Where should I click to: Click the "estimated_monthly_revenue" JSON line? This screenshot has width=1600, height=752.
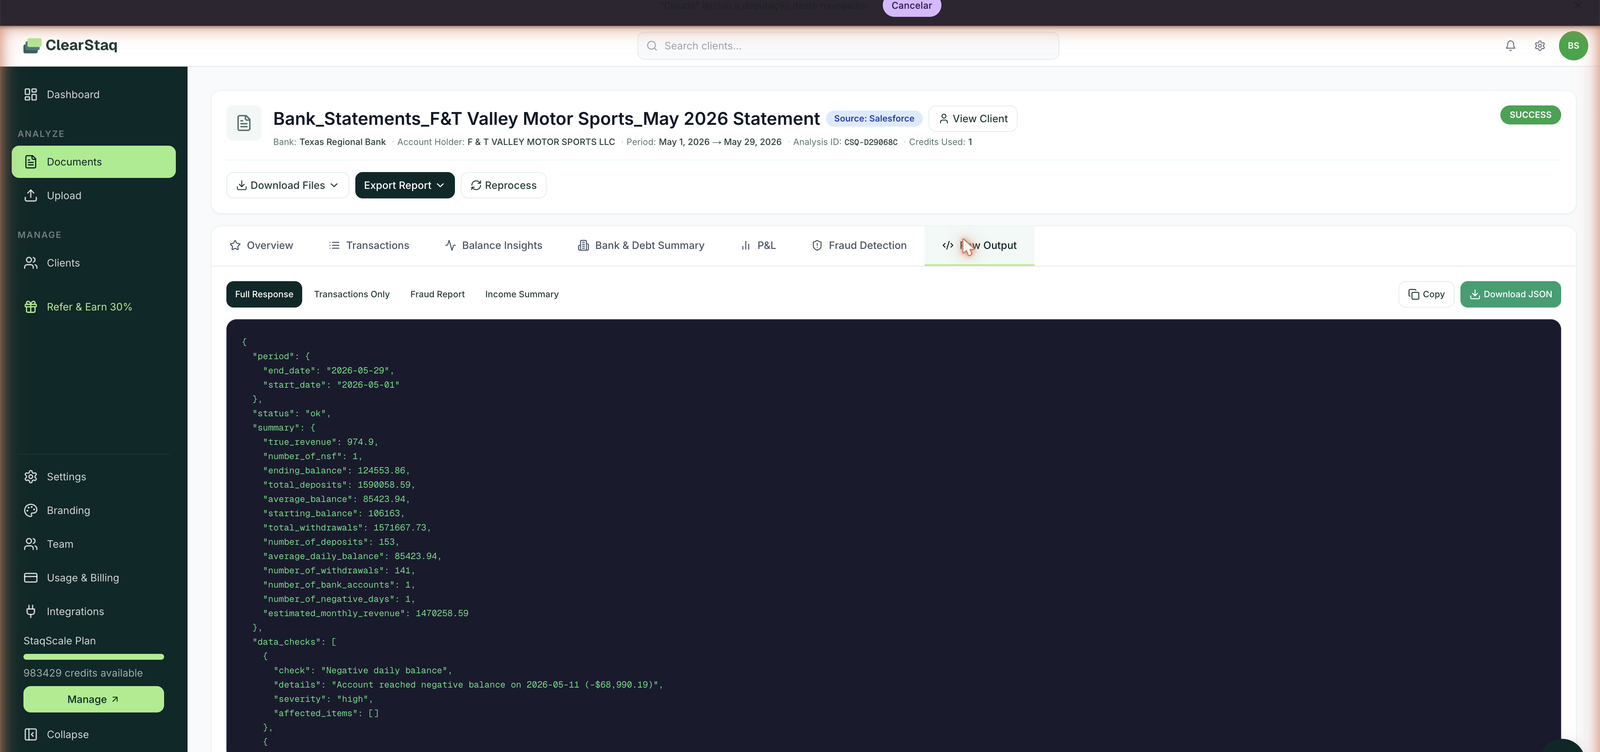pyautogui.click(x=366, y=614)
